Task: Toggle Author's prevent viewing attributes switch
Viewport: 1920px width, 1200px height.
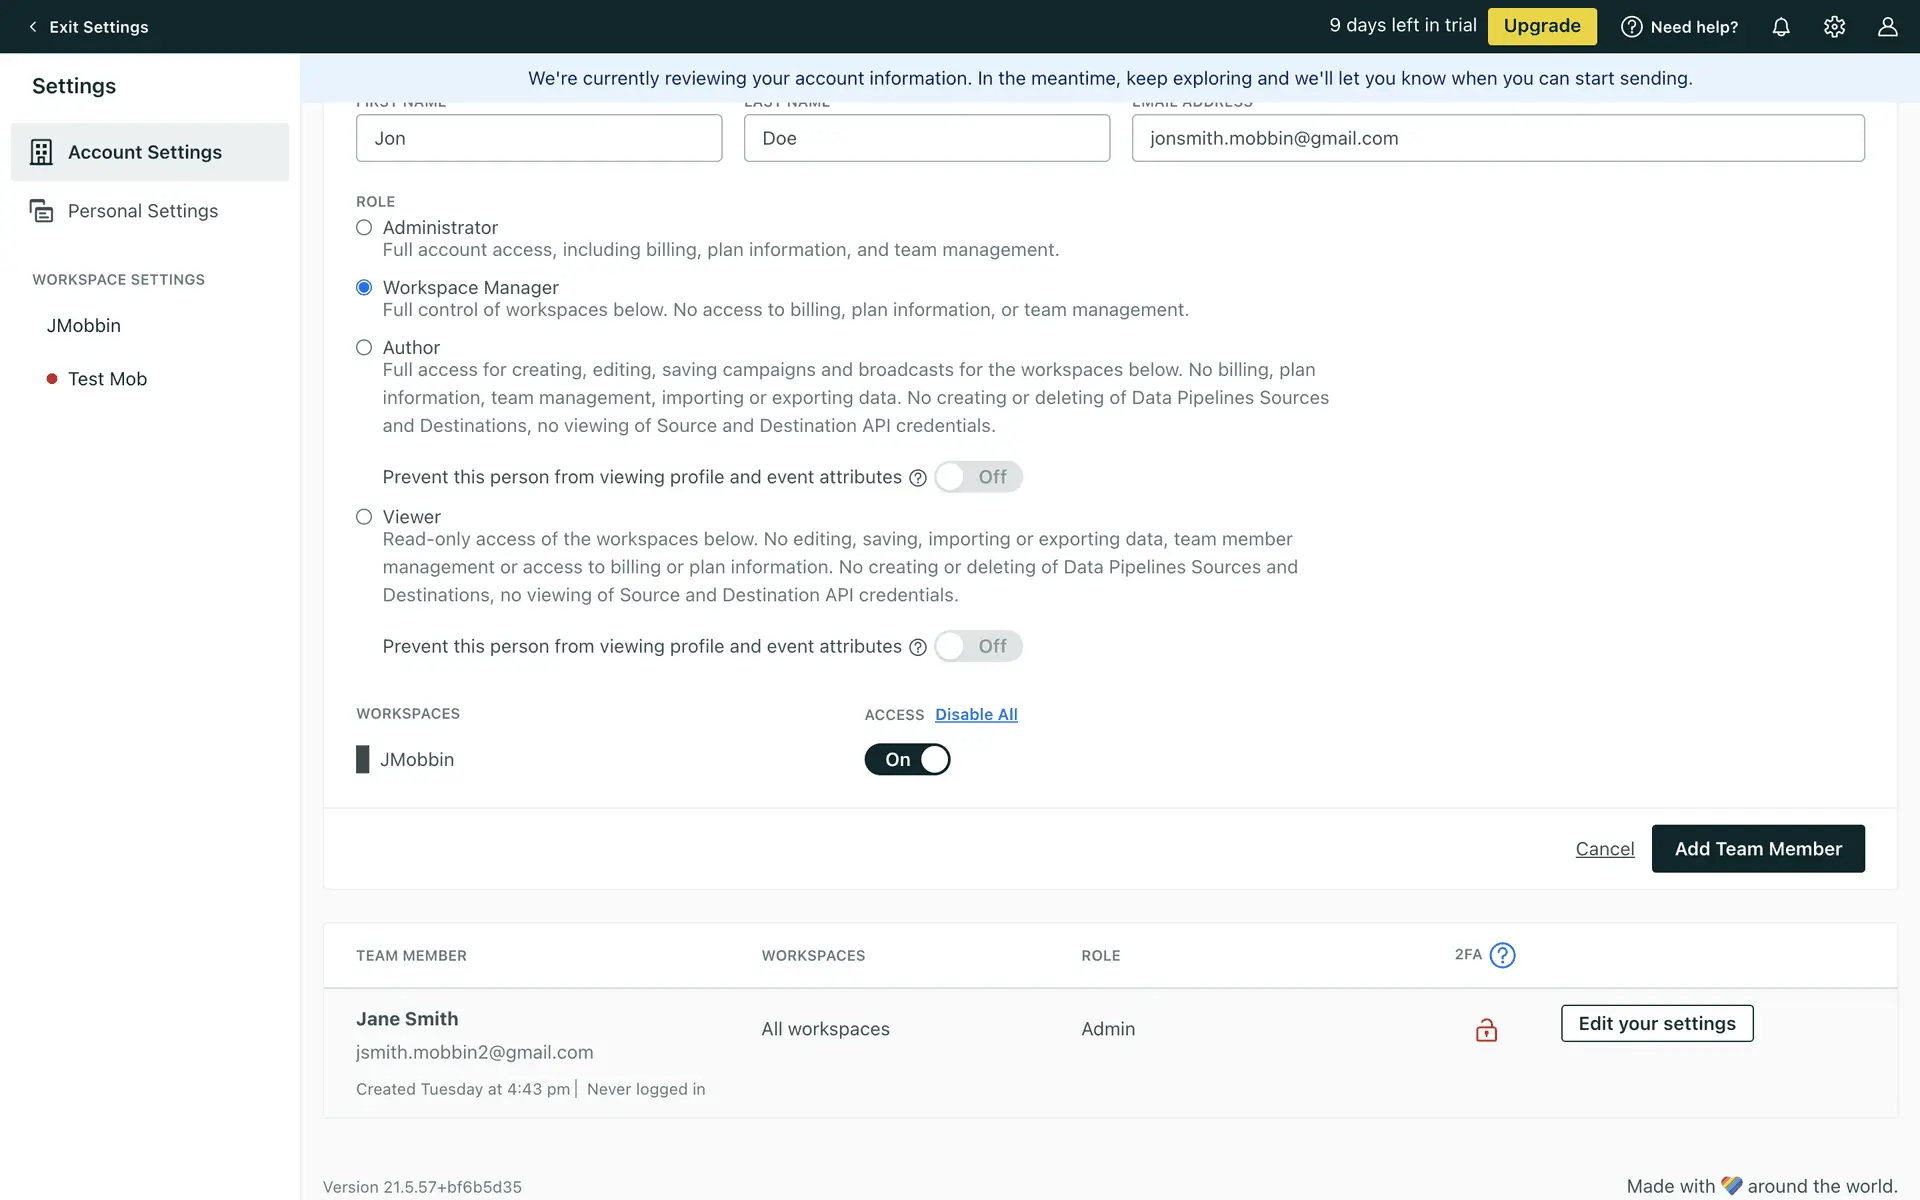Action: 978,477
